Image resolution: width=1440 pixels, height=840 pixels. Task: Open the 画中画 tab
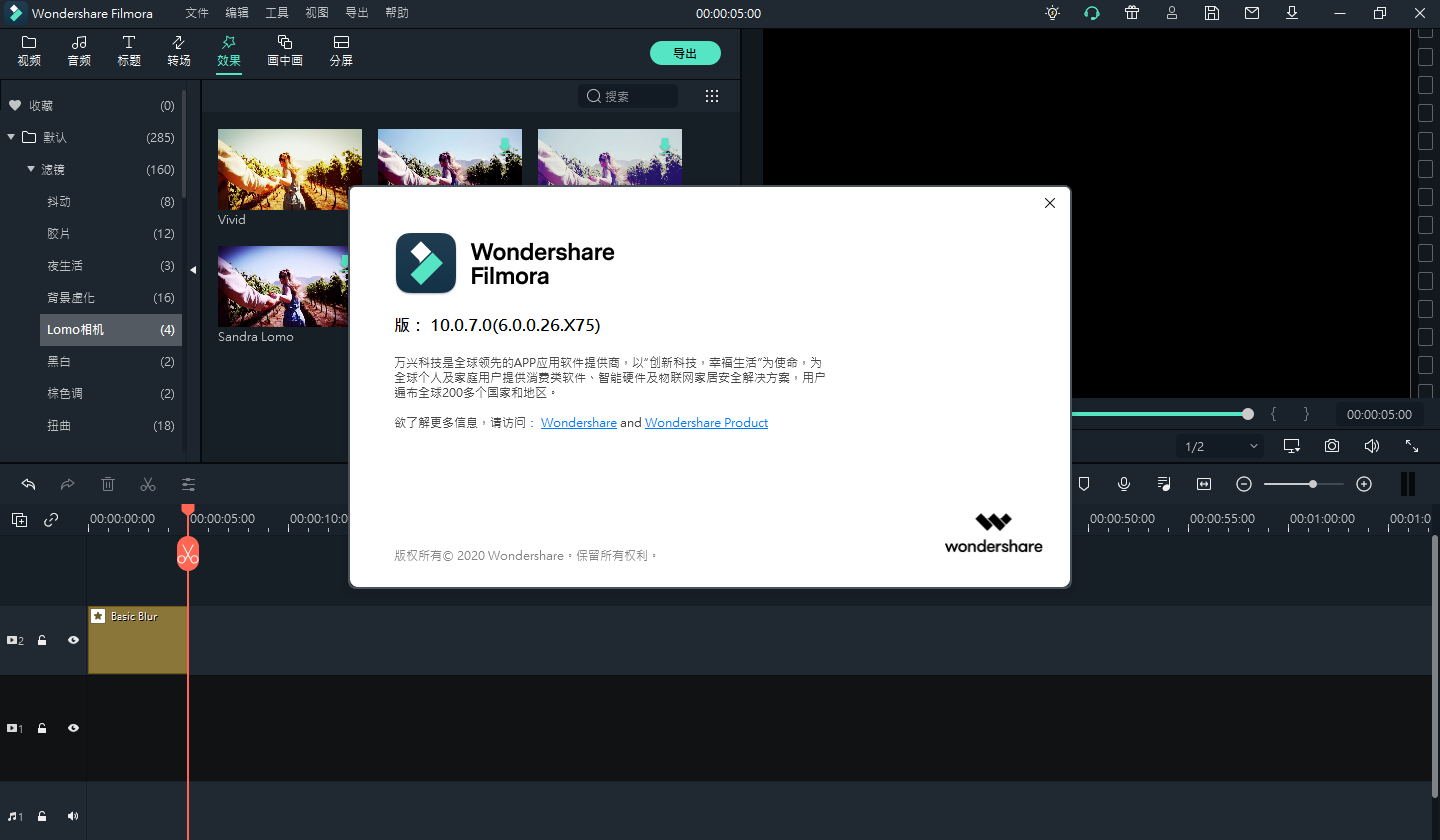285,51
